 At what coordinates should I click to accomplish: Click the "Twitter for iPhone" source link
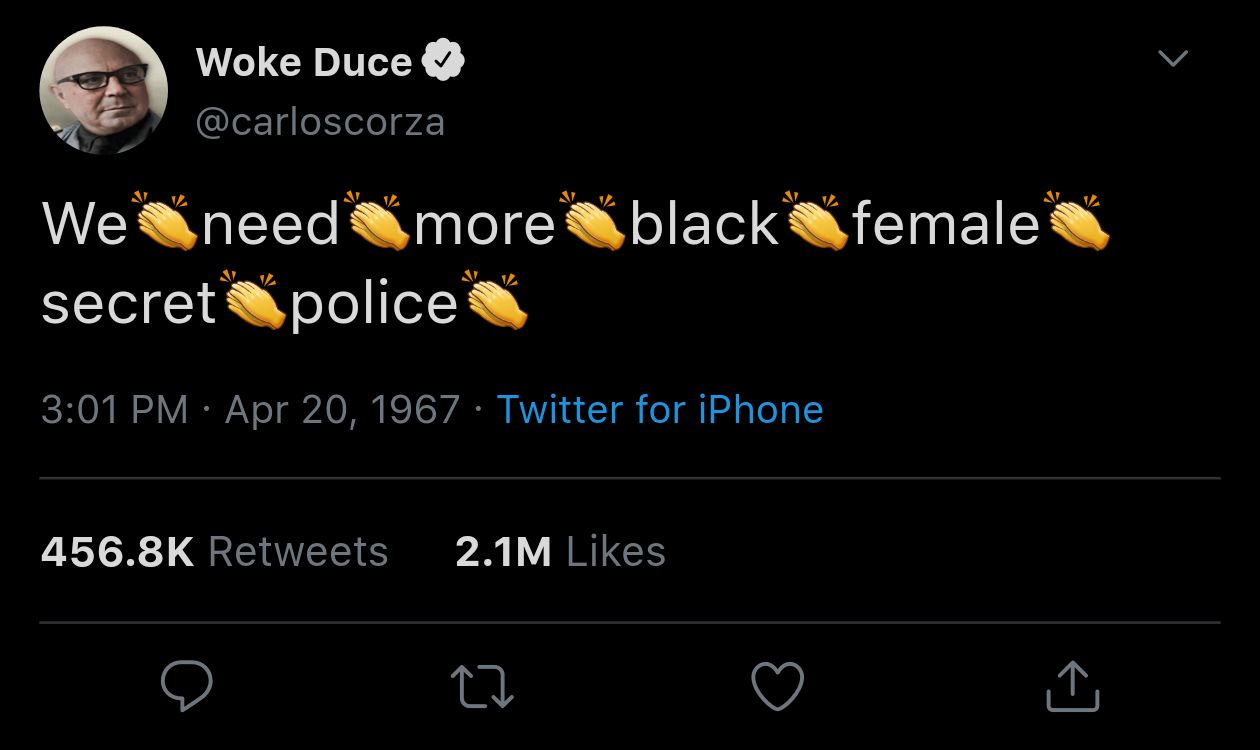(660, 410)
